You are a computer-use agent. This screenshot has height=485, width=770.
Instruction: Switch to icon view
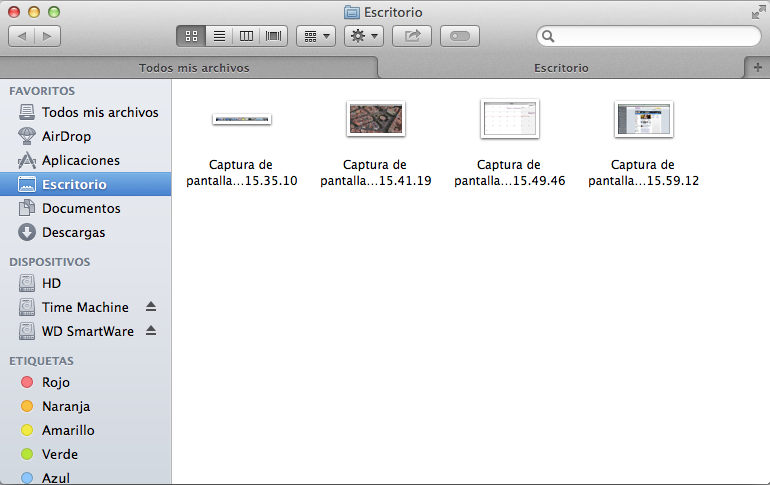point(191,36)
